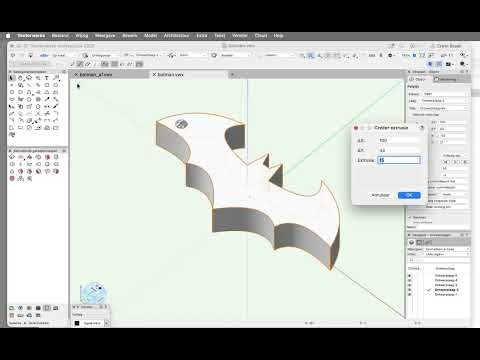Open the Cloud menu
Screen dimensions: 480x360
(x=261, y=36)
